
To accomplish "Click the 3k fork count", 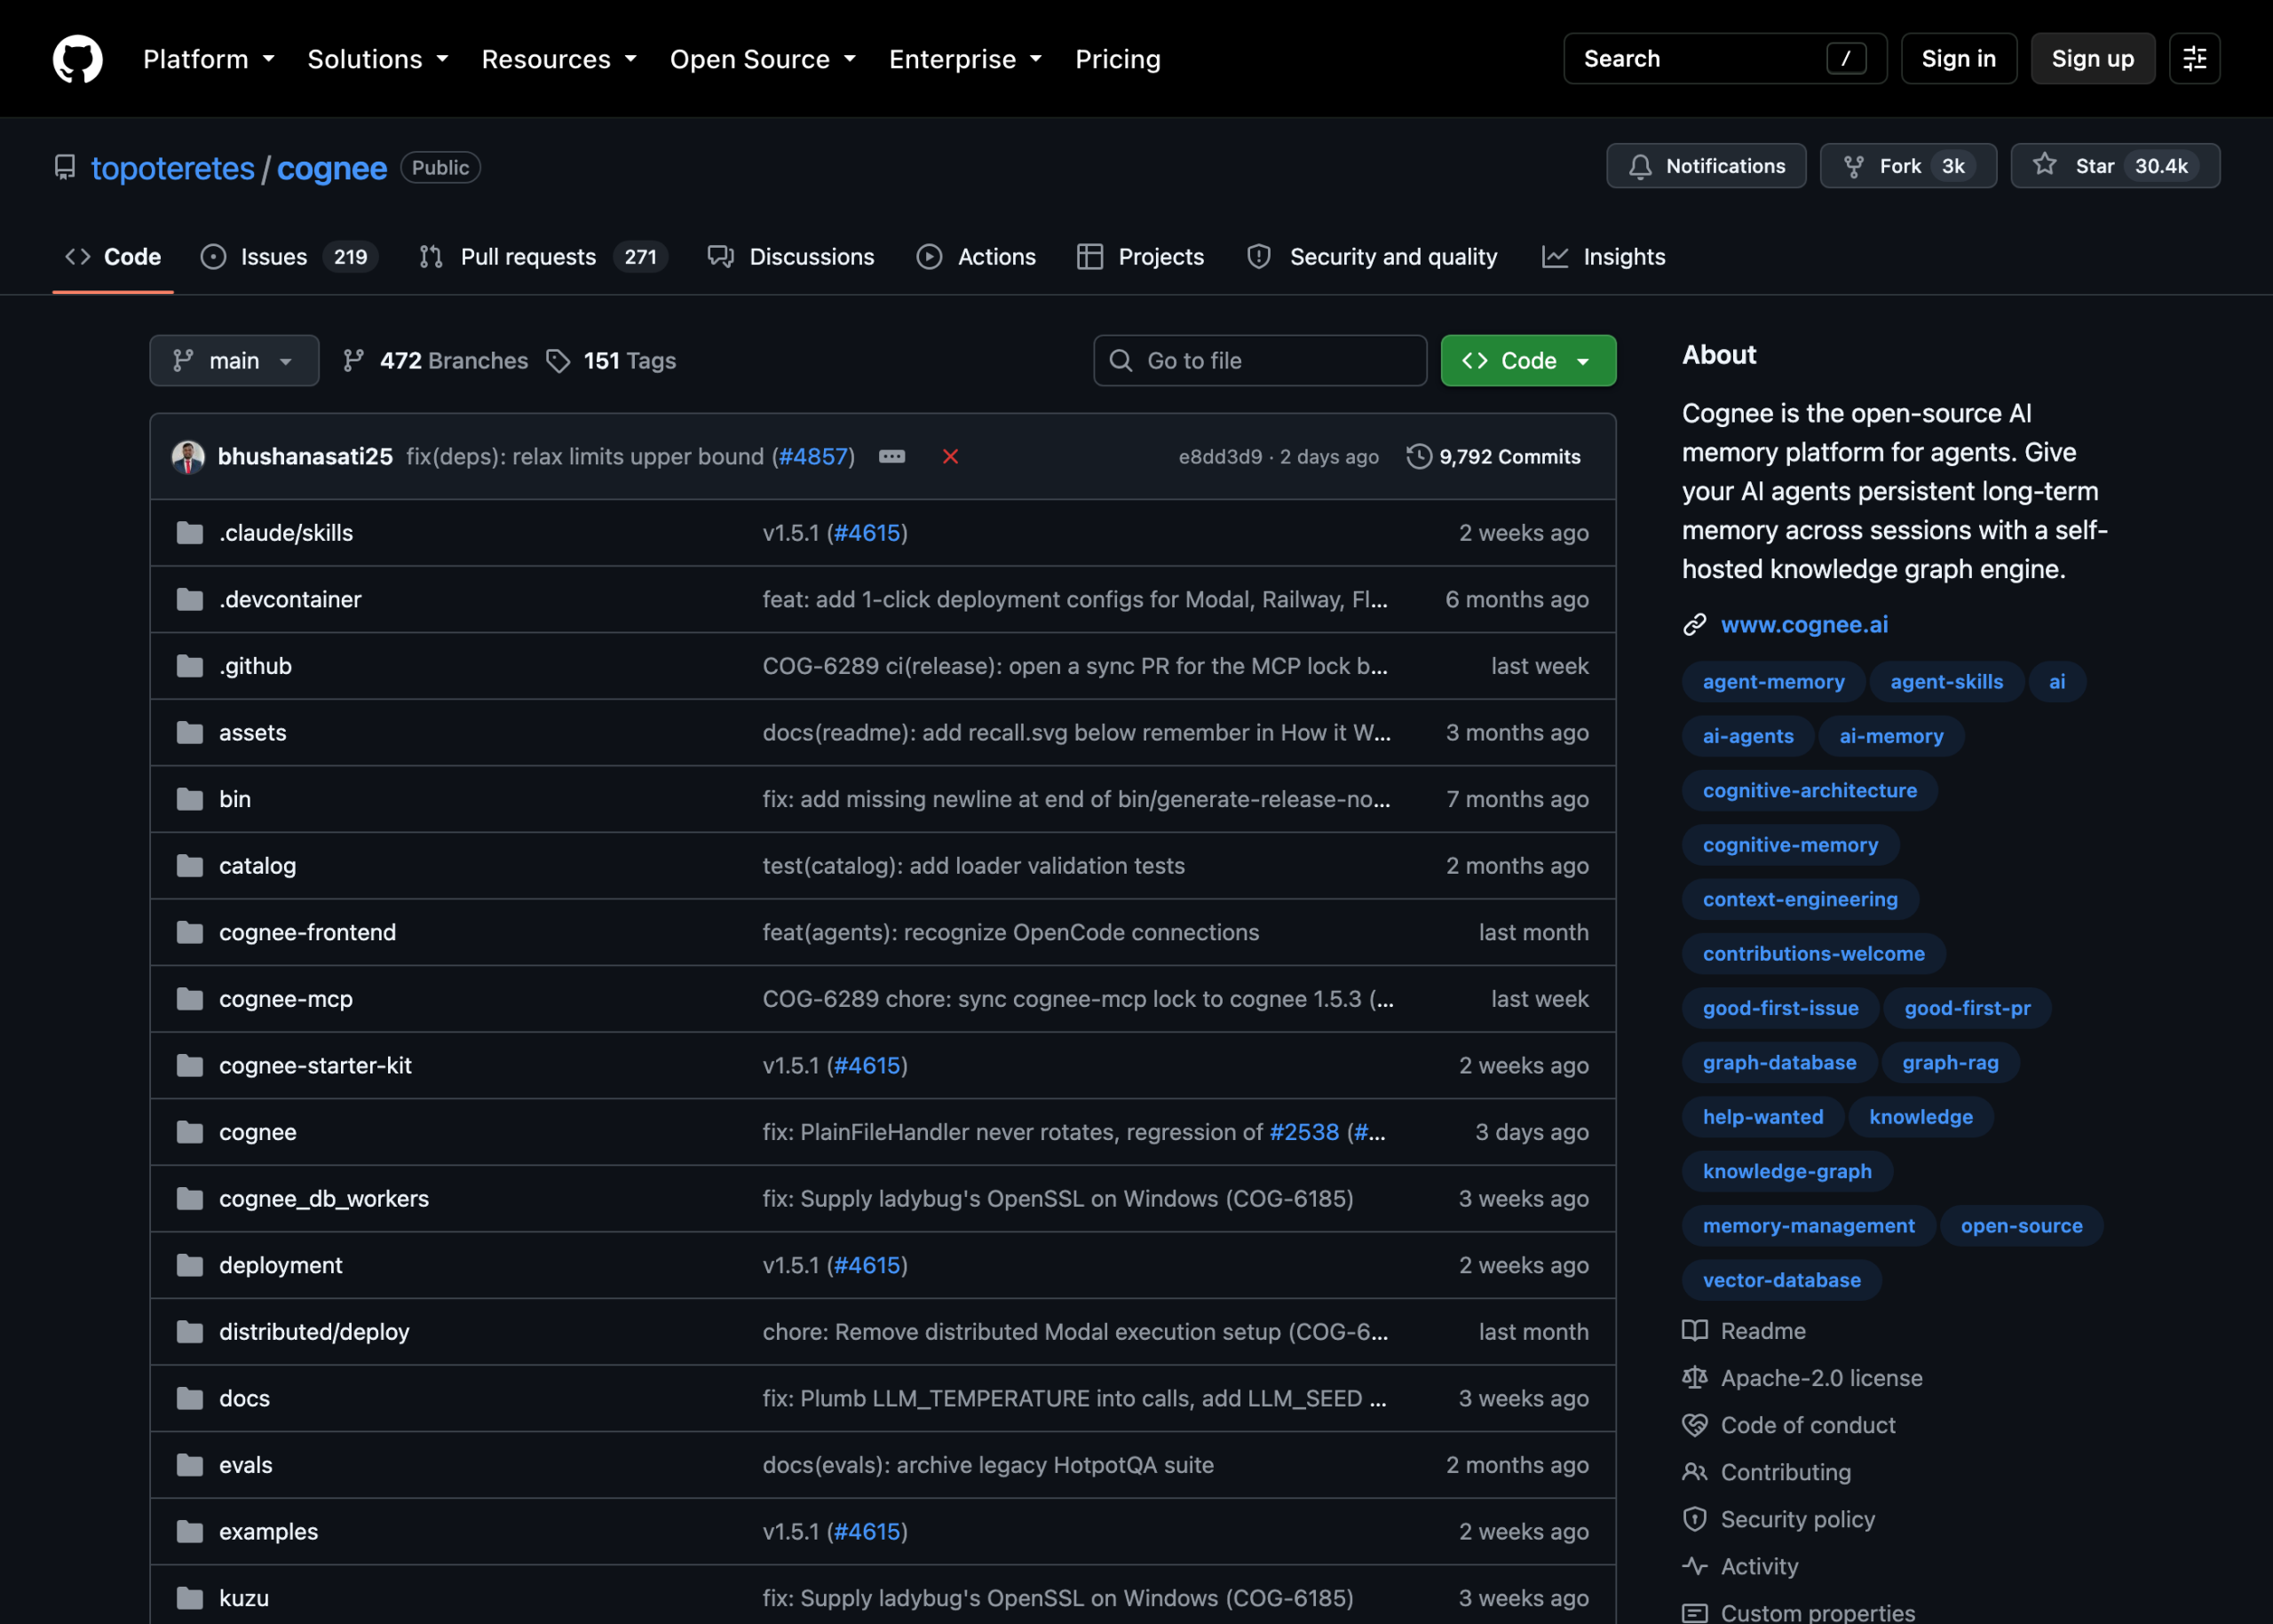I will [x=1953, y=166].
